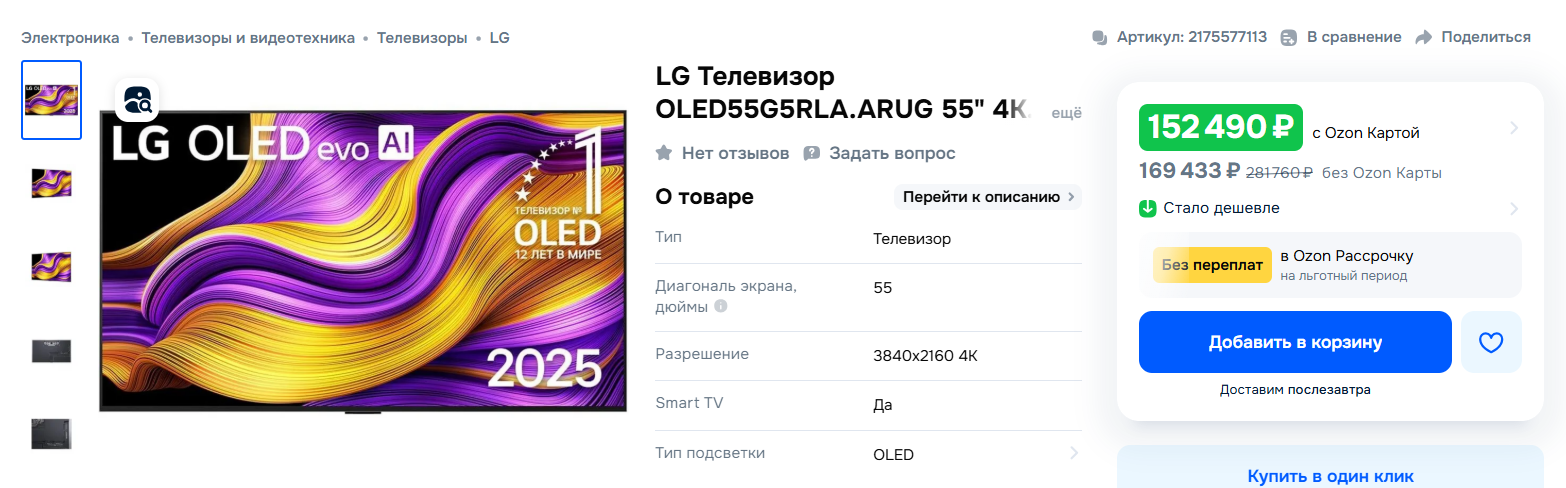
Task: Open the Без переплат Ozon Рассрочку banner
Action: [1330, 265]
